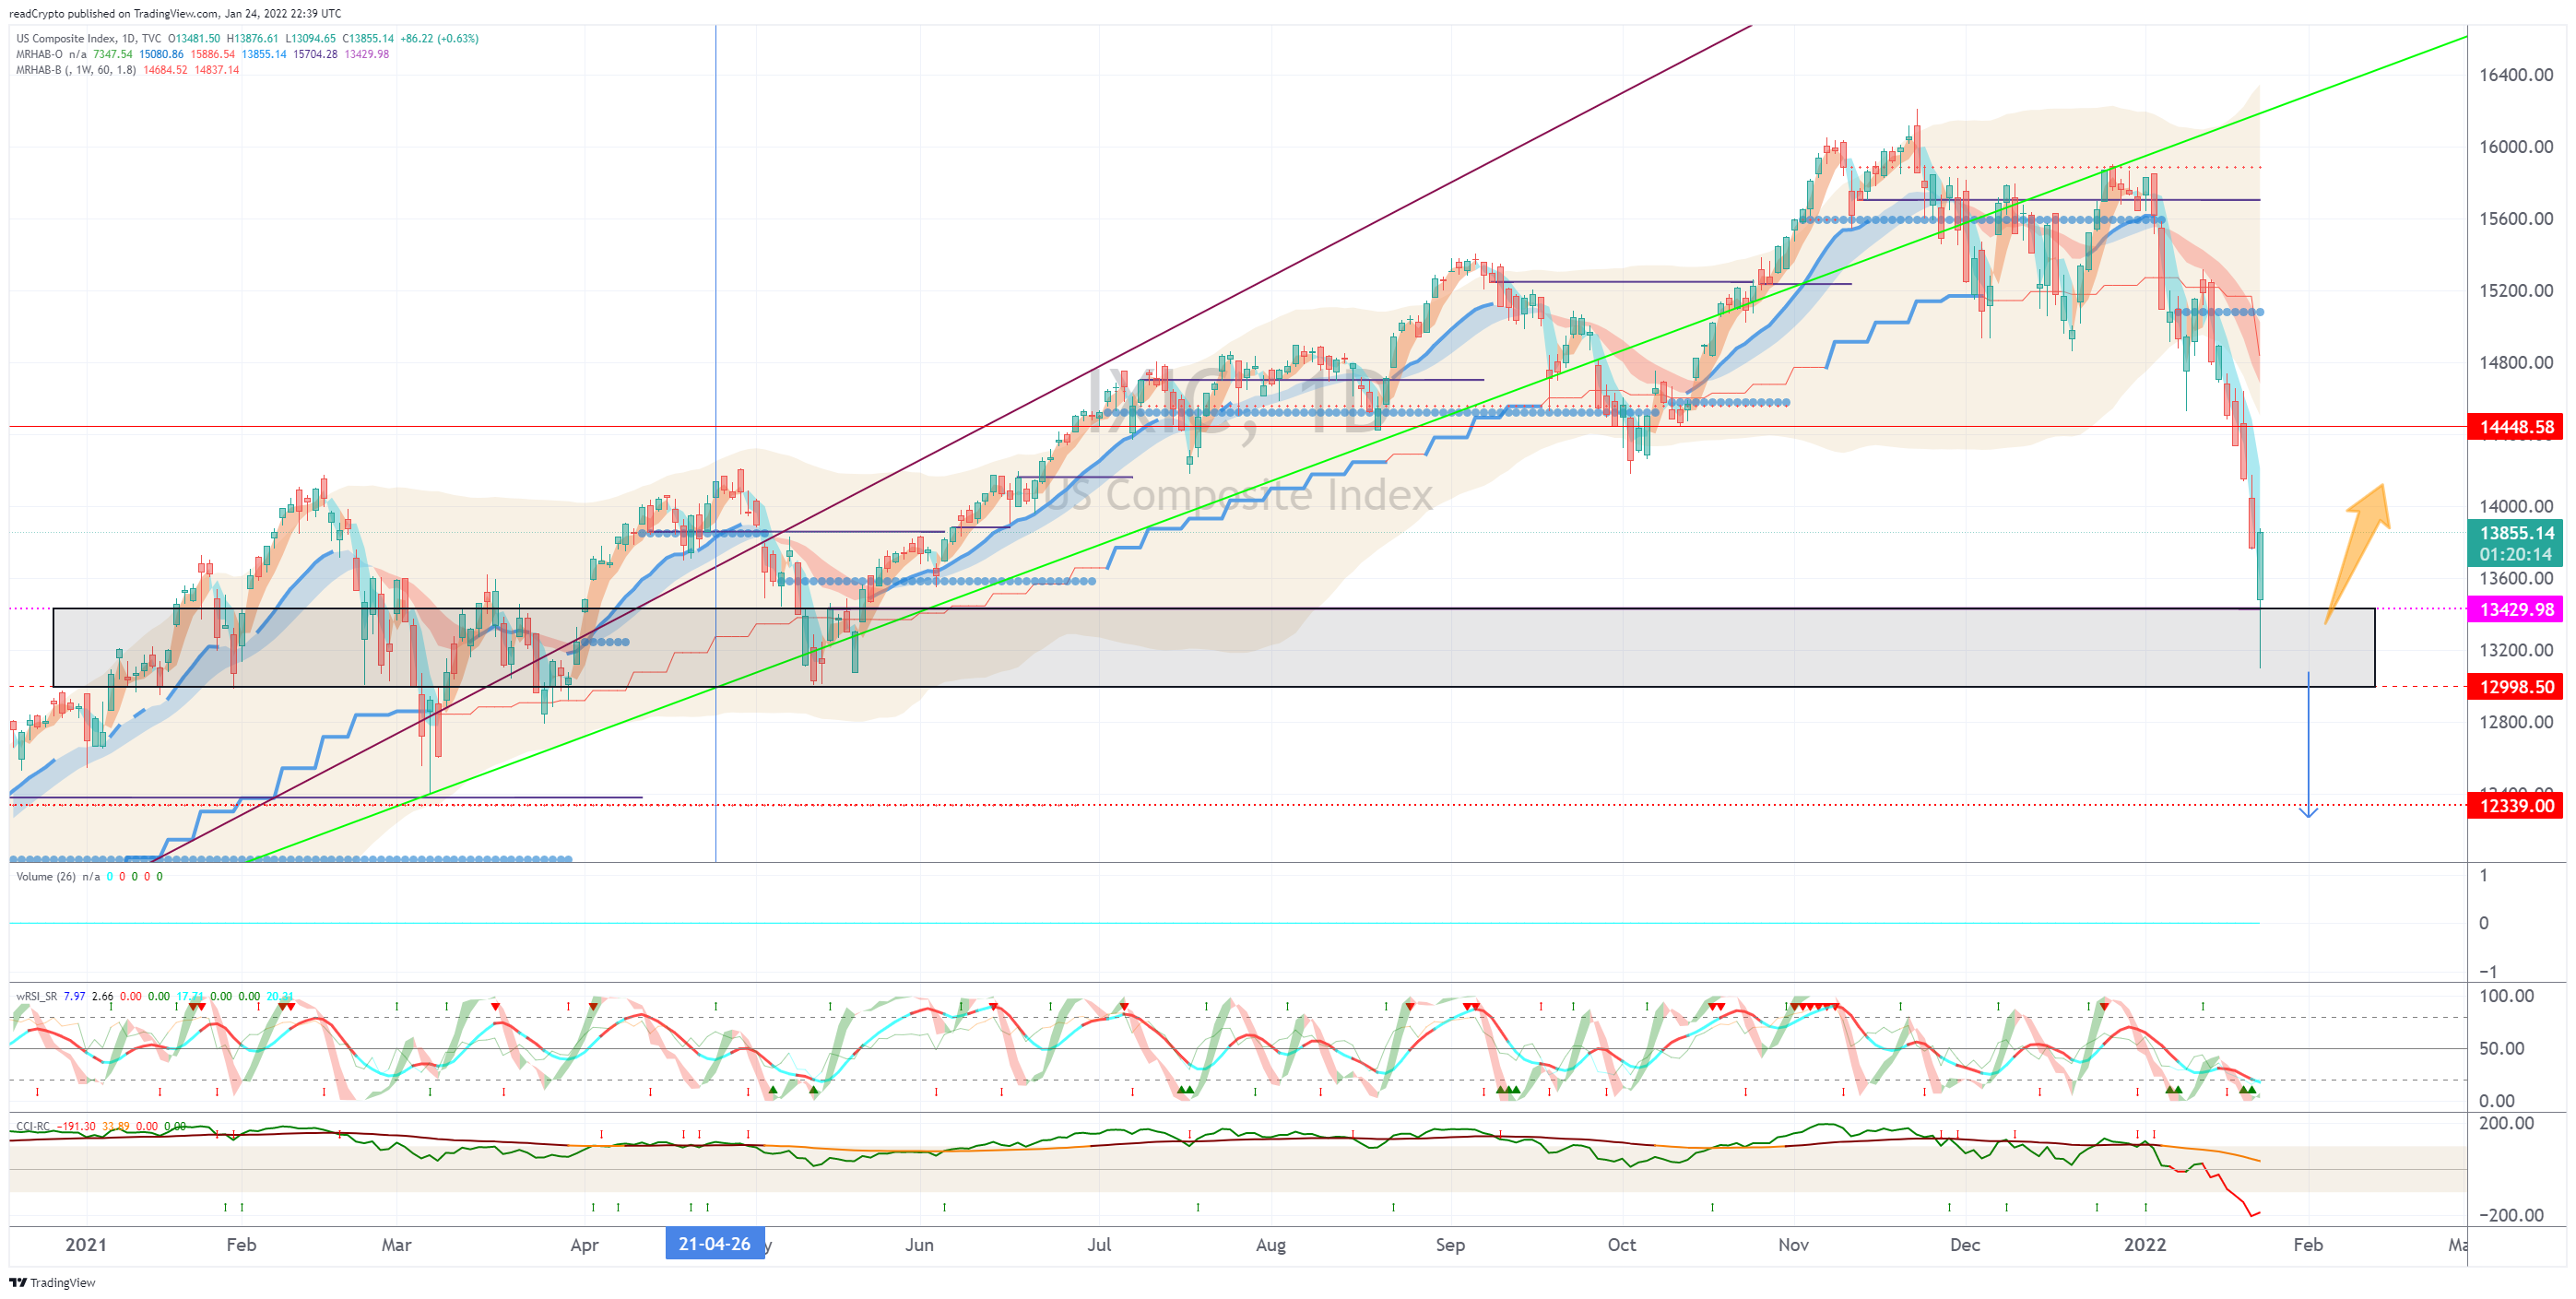This screenshot has width=2576, height=1299.
Task: Click the 14800.00 price axis value
Action: click(x=2516, y=363)
